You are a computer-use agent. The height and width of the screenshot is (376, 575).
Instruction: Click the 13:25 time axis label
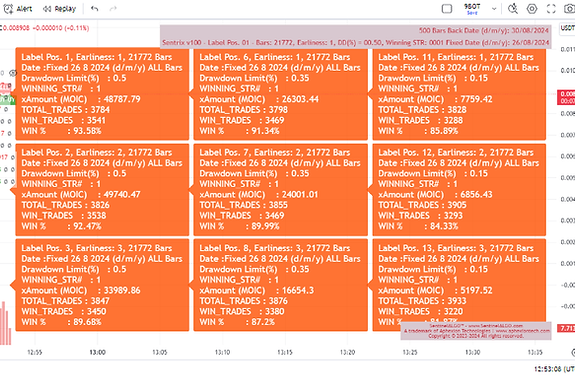coord(410,352)
